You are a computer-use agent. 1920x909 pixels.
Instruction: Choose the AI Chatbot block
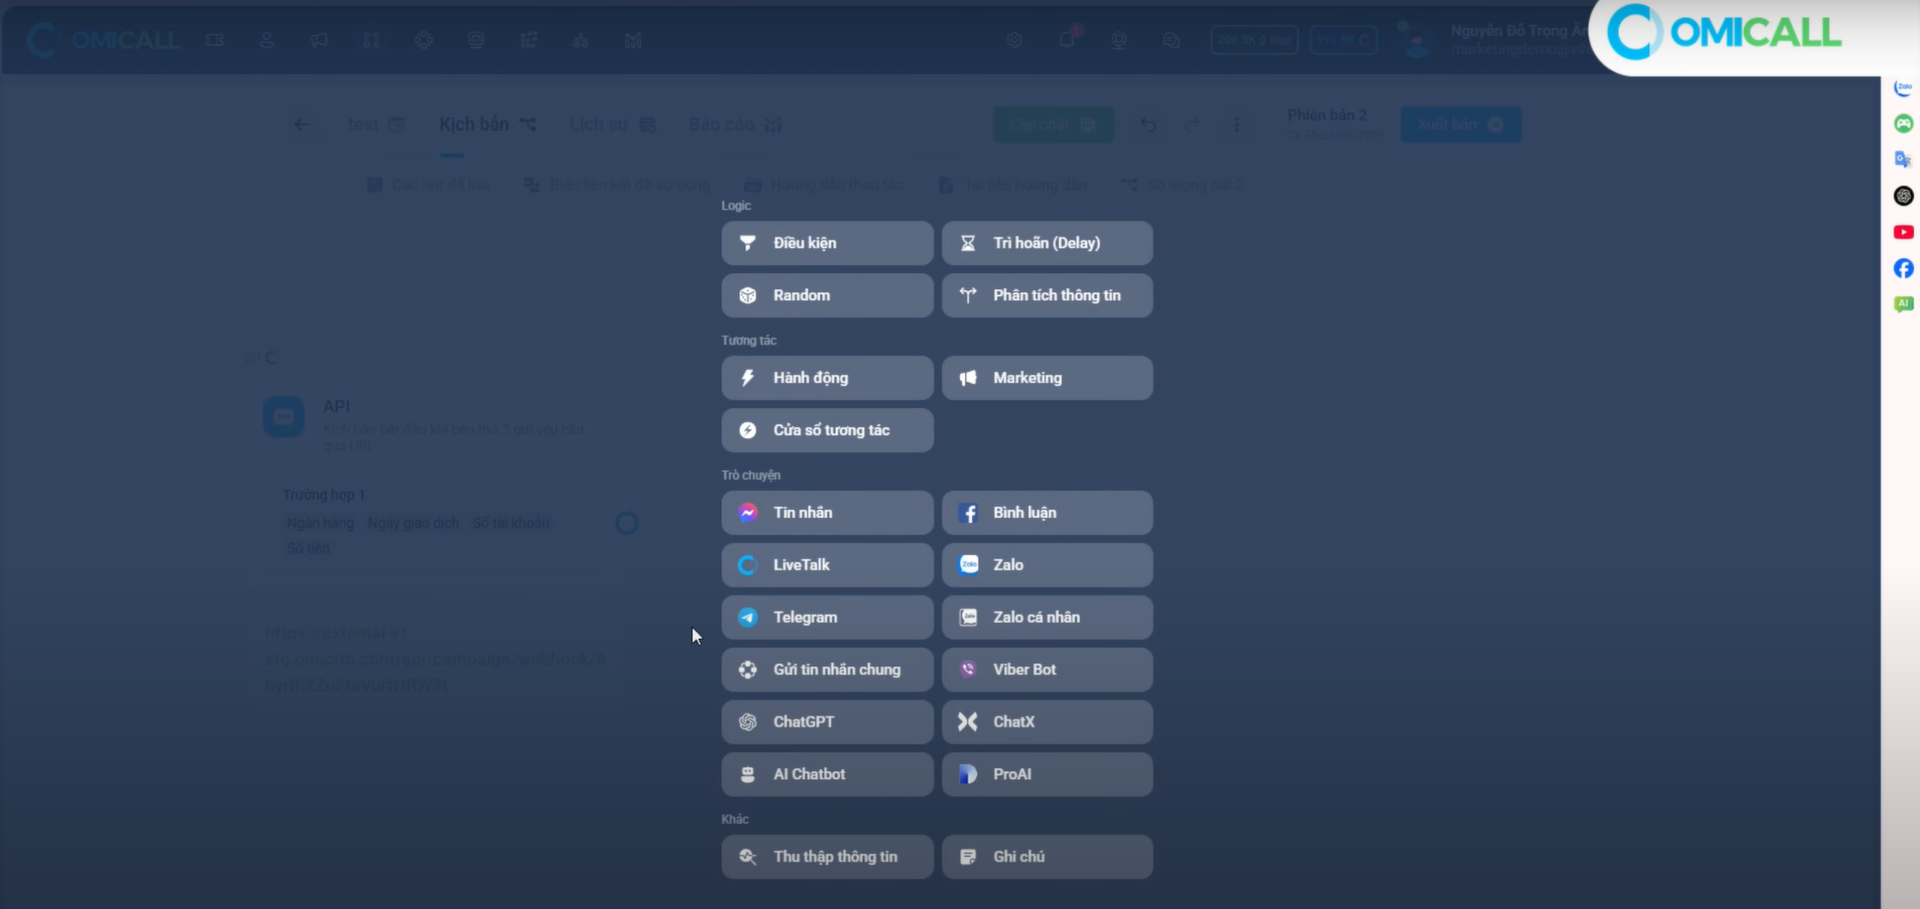point(827,775)
